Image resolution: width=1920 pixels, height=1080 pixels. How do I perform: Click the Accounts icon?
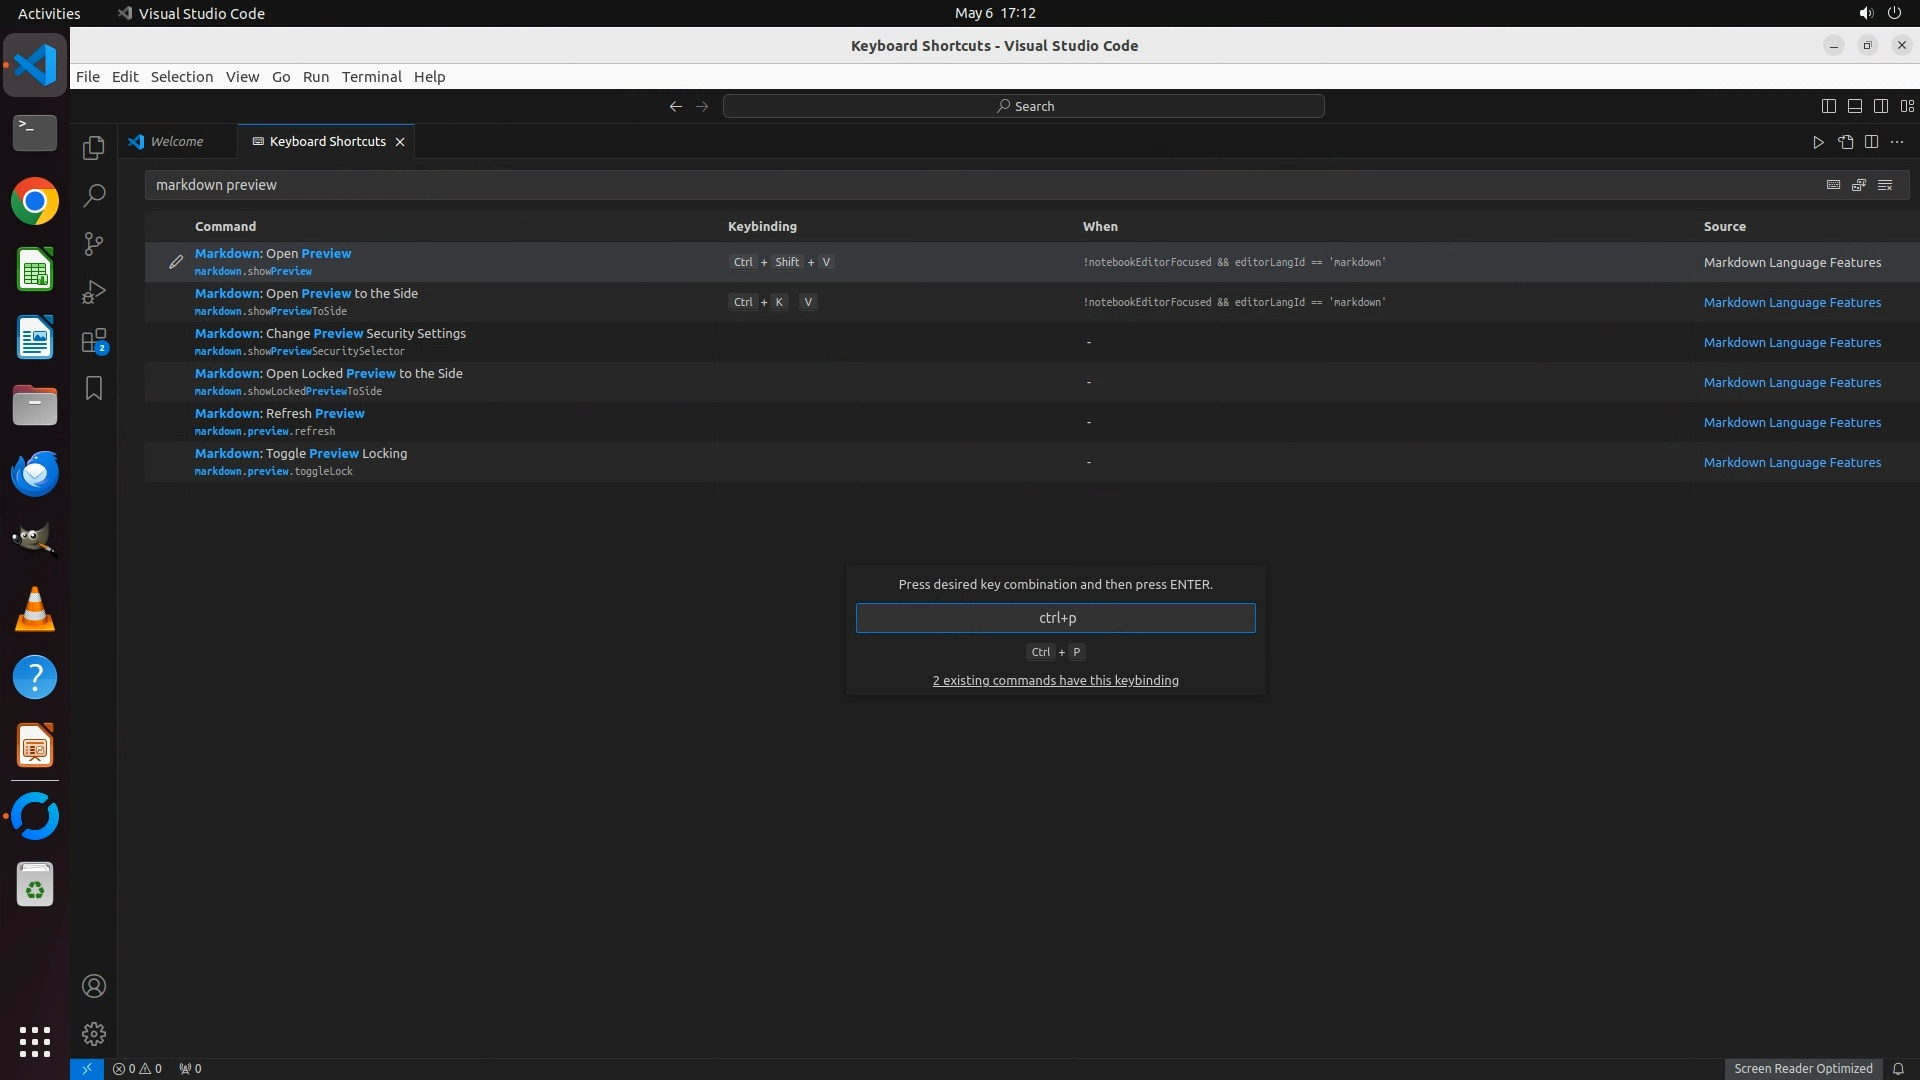pyautogui.click(x=94, y=986)
